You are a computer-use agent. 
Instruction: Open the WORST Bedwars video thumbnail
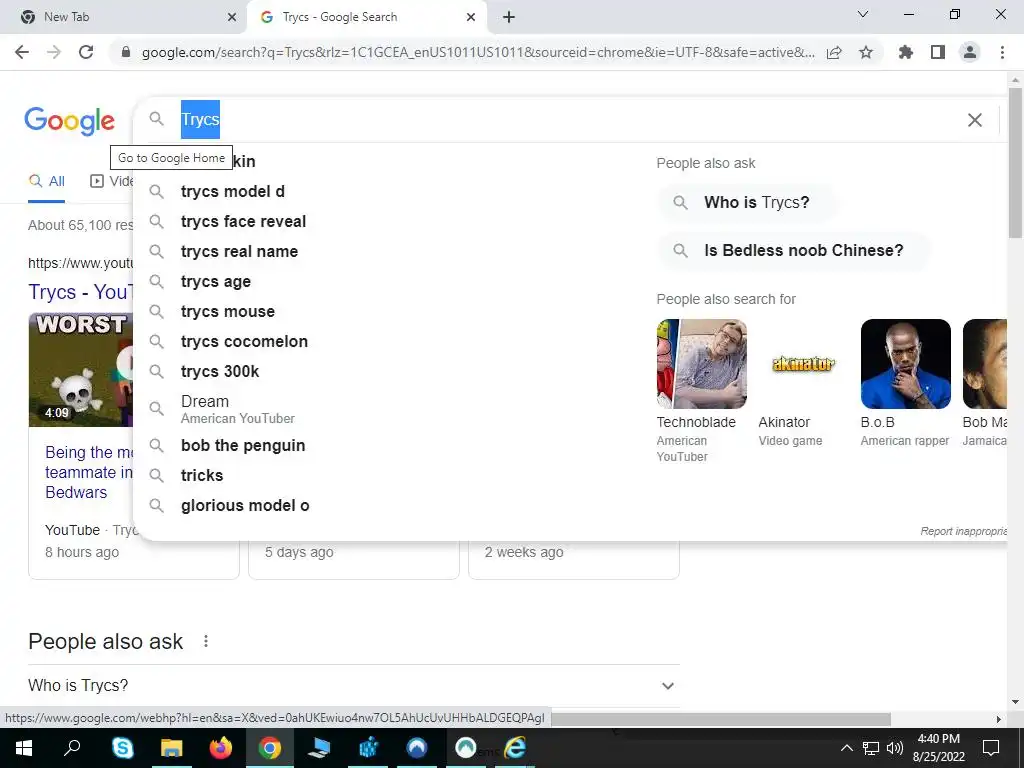click(x=80, y=370)
